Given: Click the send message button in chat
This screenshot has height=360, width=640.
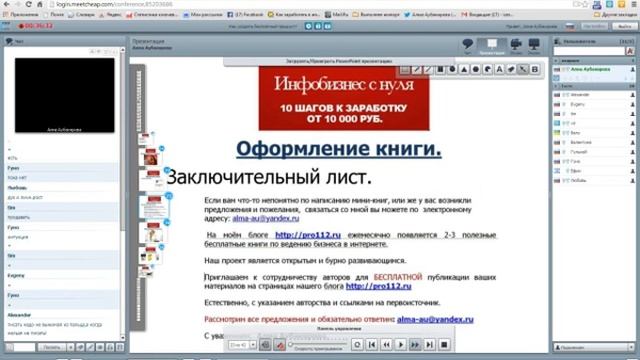Looking at the screenshot, I should 52,347.
